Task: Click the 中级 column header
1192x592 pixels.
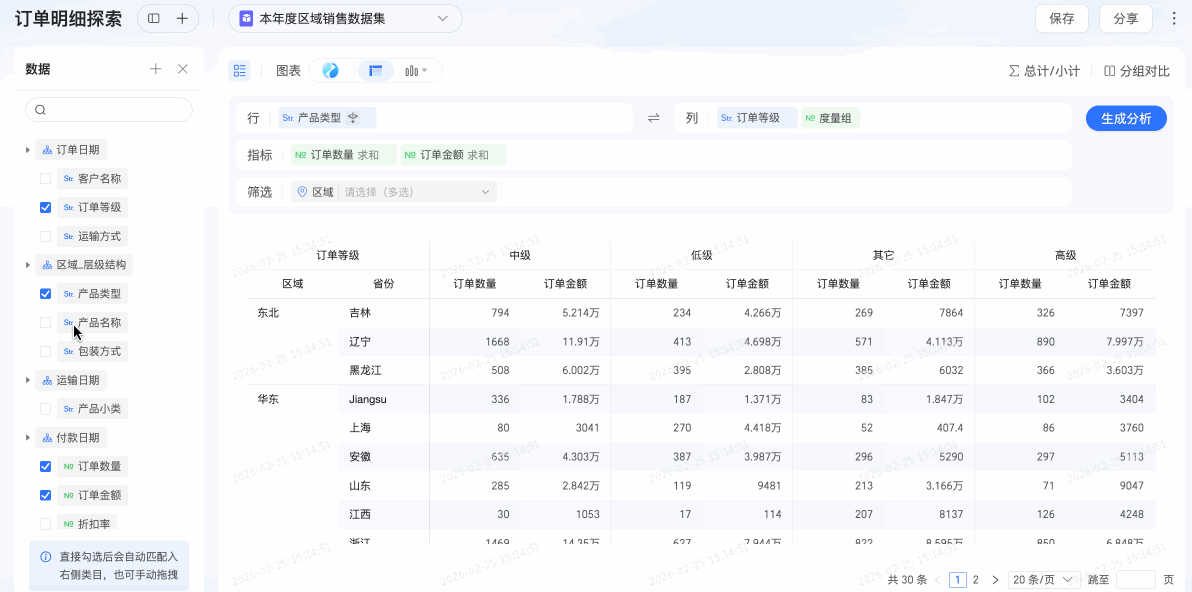Action: [x=520, y=255]
